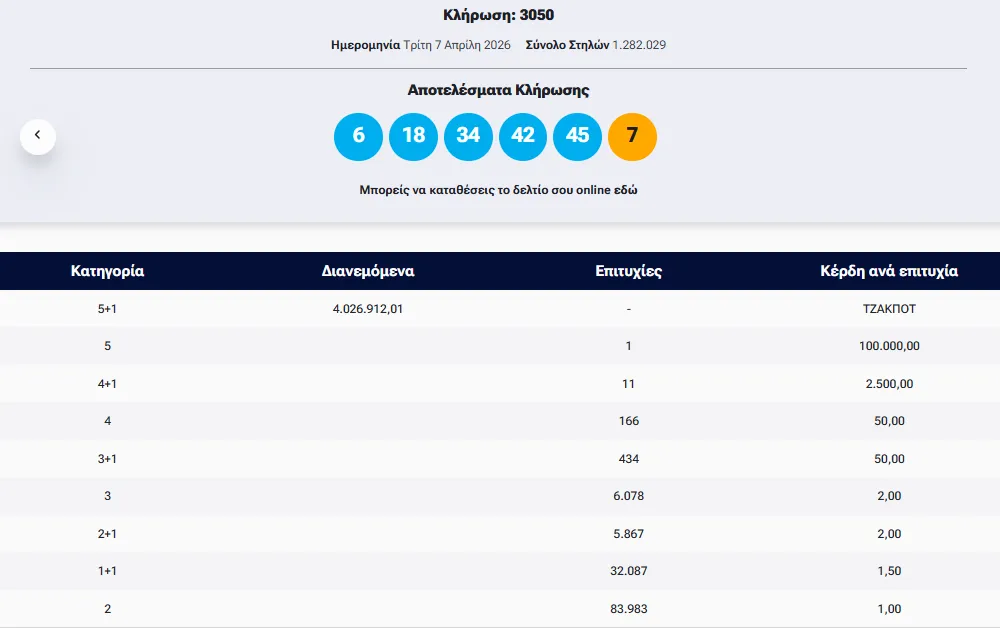Open the online ticket submission link

coord(497,189)
